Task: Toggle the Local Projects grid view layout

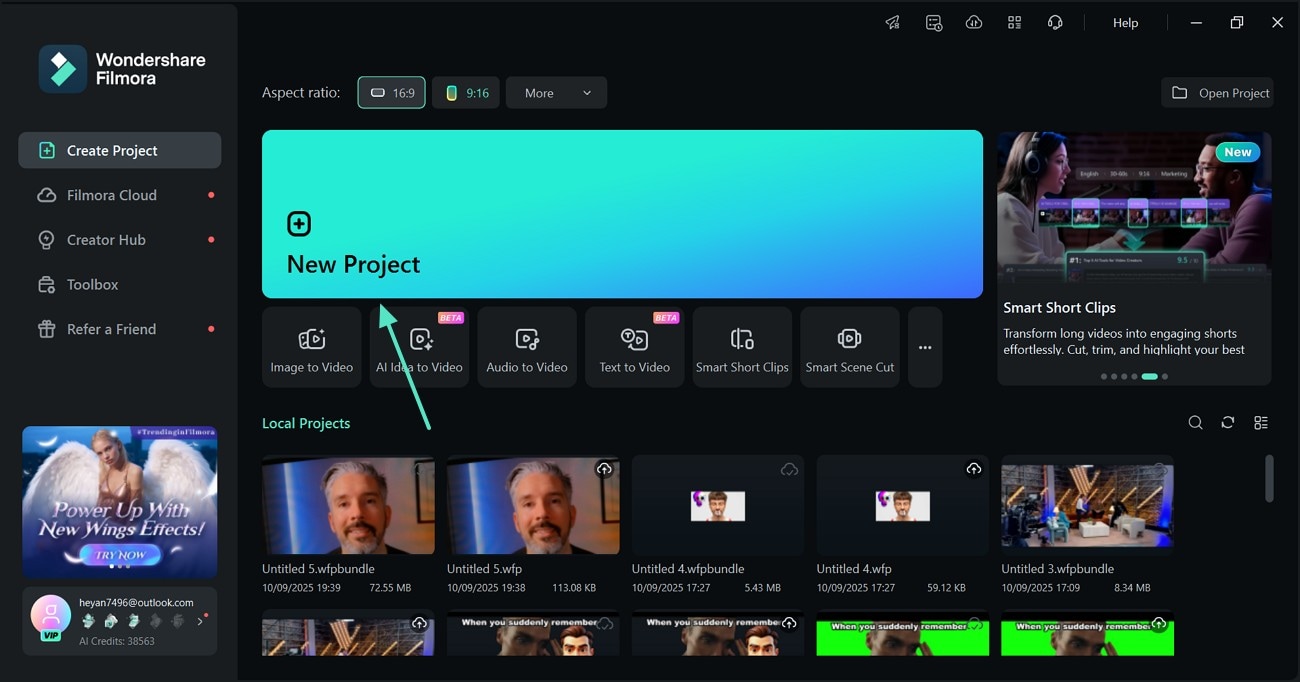Action: [1261, 422]
